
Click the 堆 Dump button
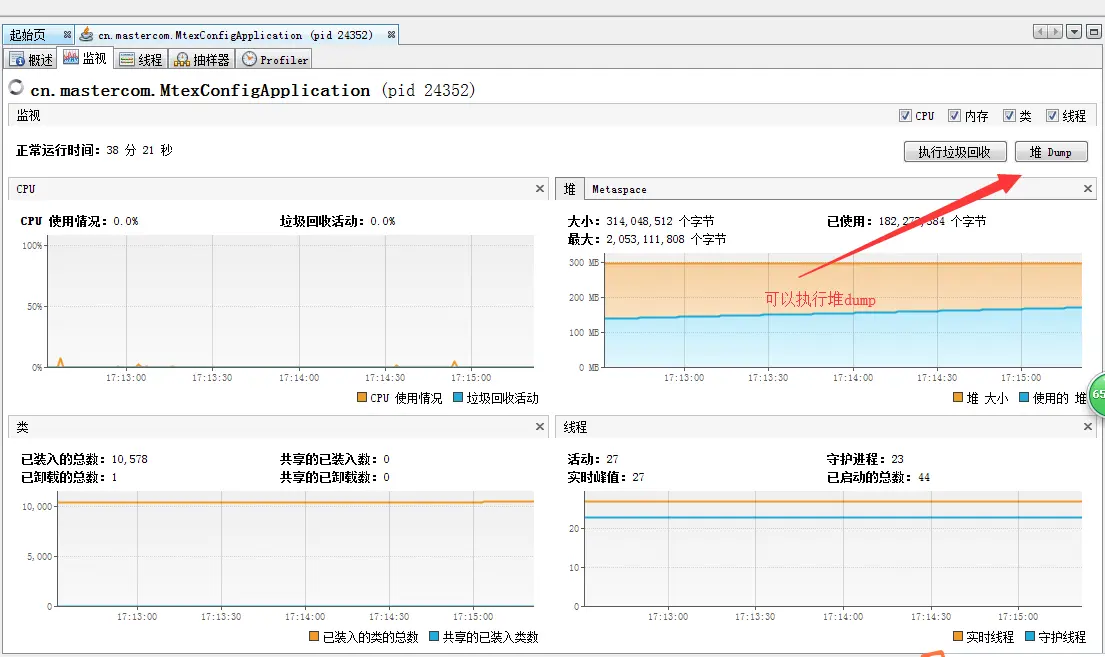tap(1051, 152)
